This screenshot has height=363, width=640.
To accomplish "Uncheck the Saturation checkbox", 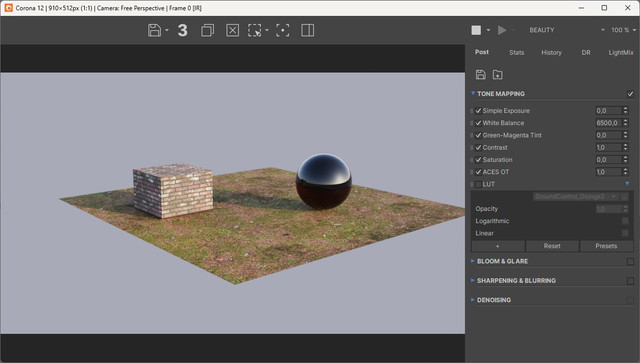I will click(x=478, y=160).
